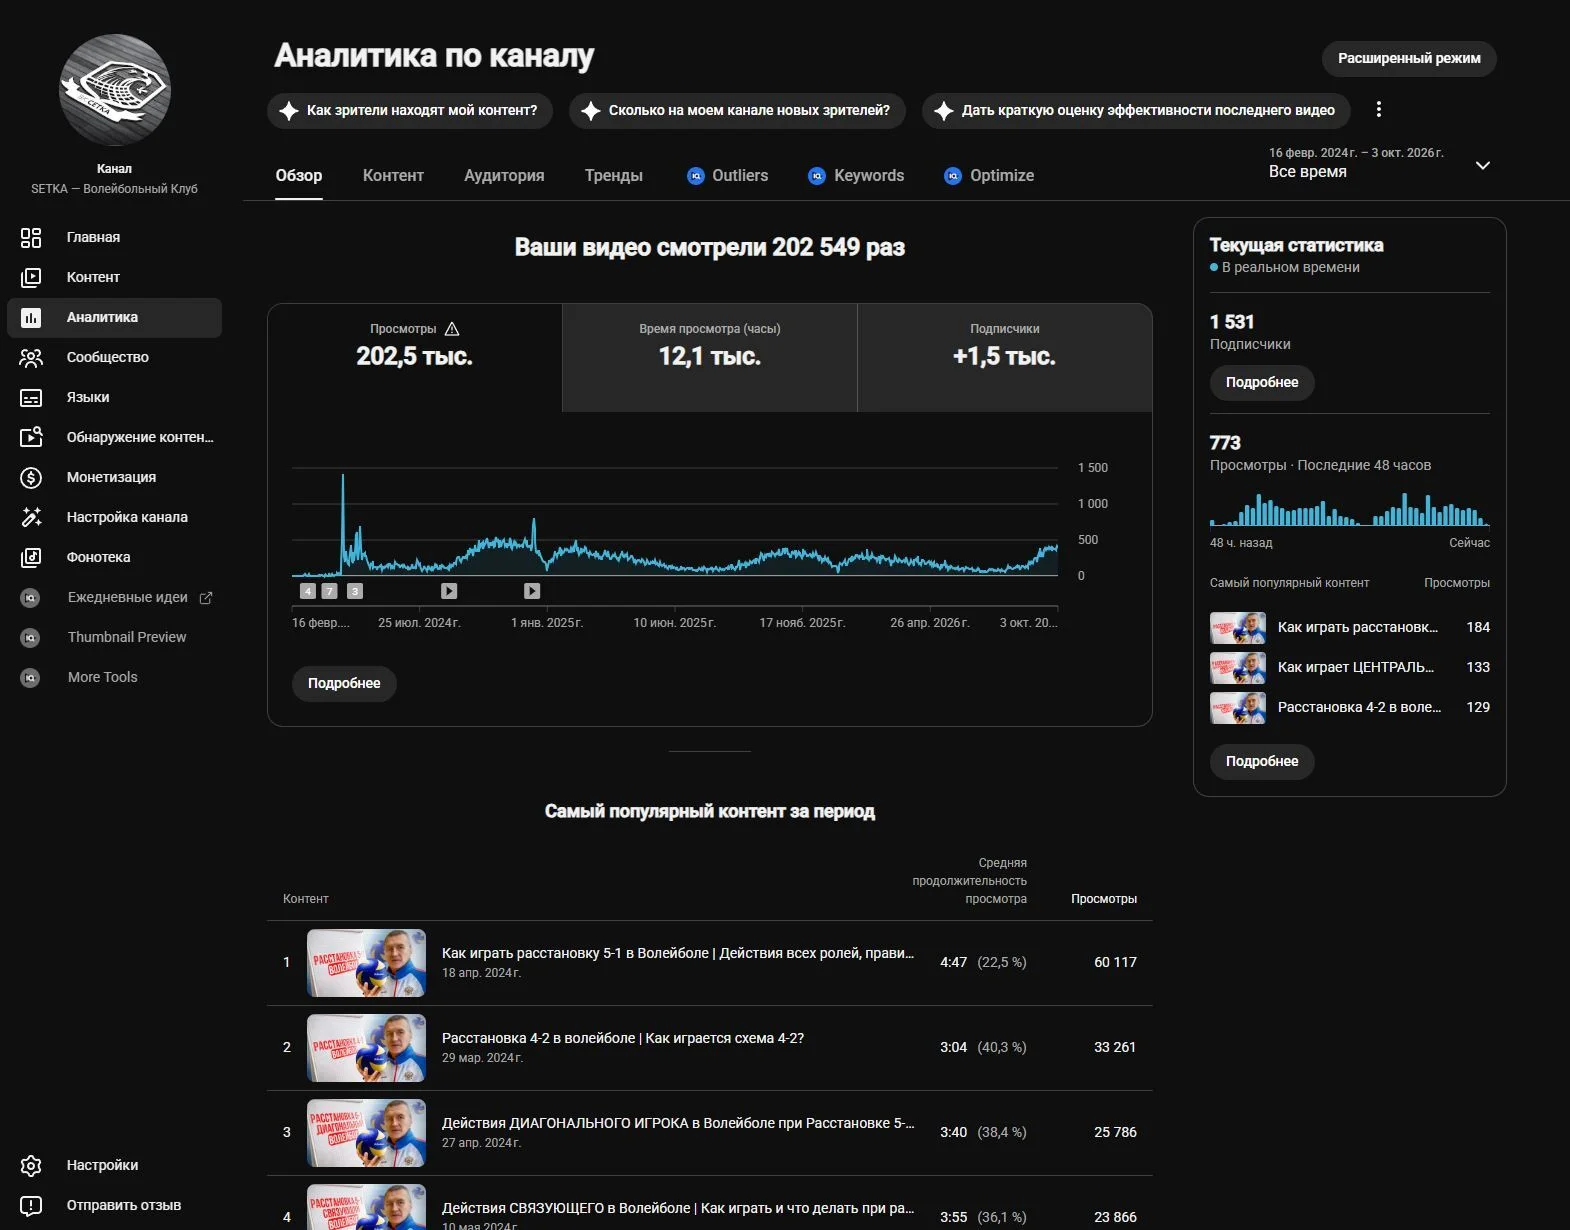Screen dimensions: 1570x1230
Task: Click the channel avatar logo
Action: [115, 90]
